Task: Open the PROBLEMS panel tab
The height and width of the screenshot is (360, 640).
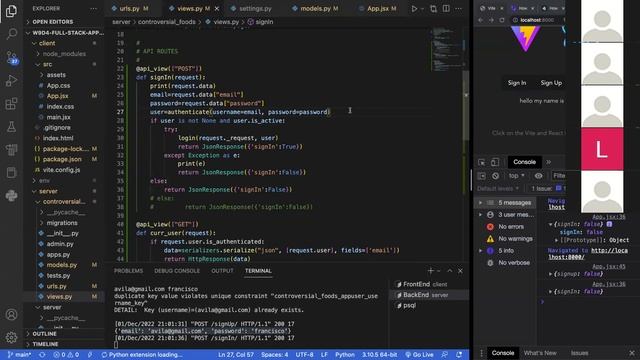Action: point(129,271)
